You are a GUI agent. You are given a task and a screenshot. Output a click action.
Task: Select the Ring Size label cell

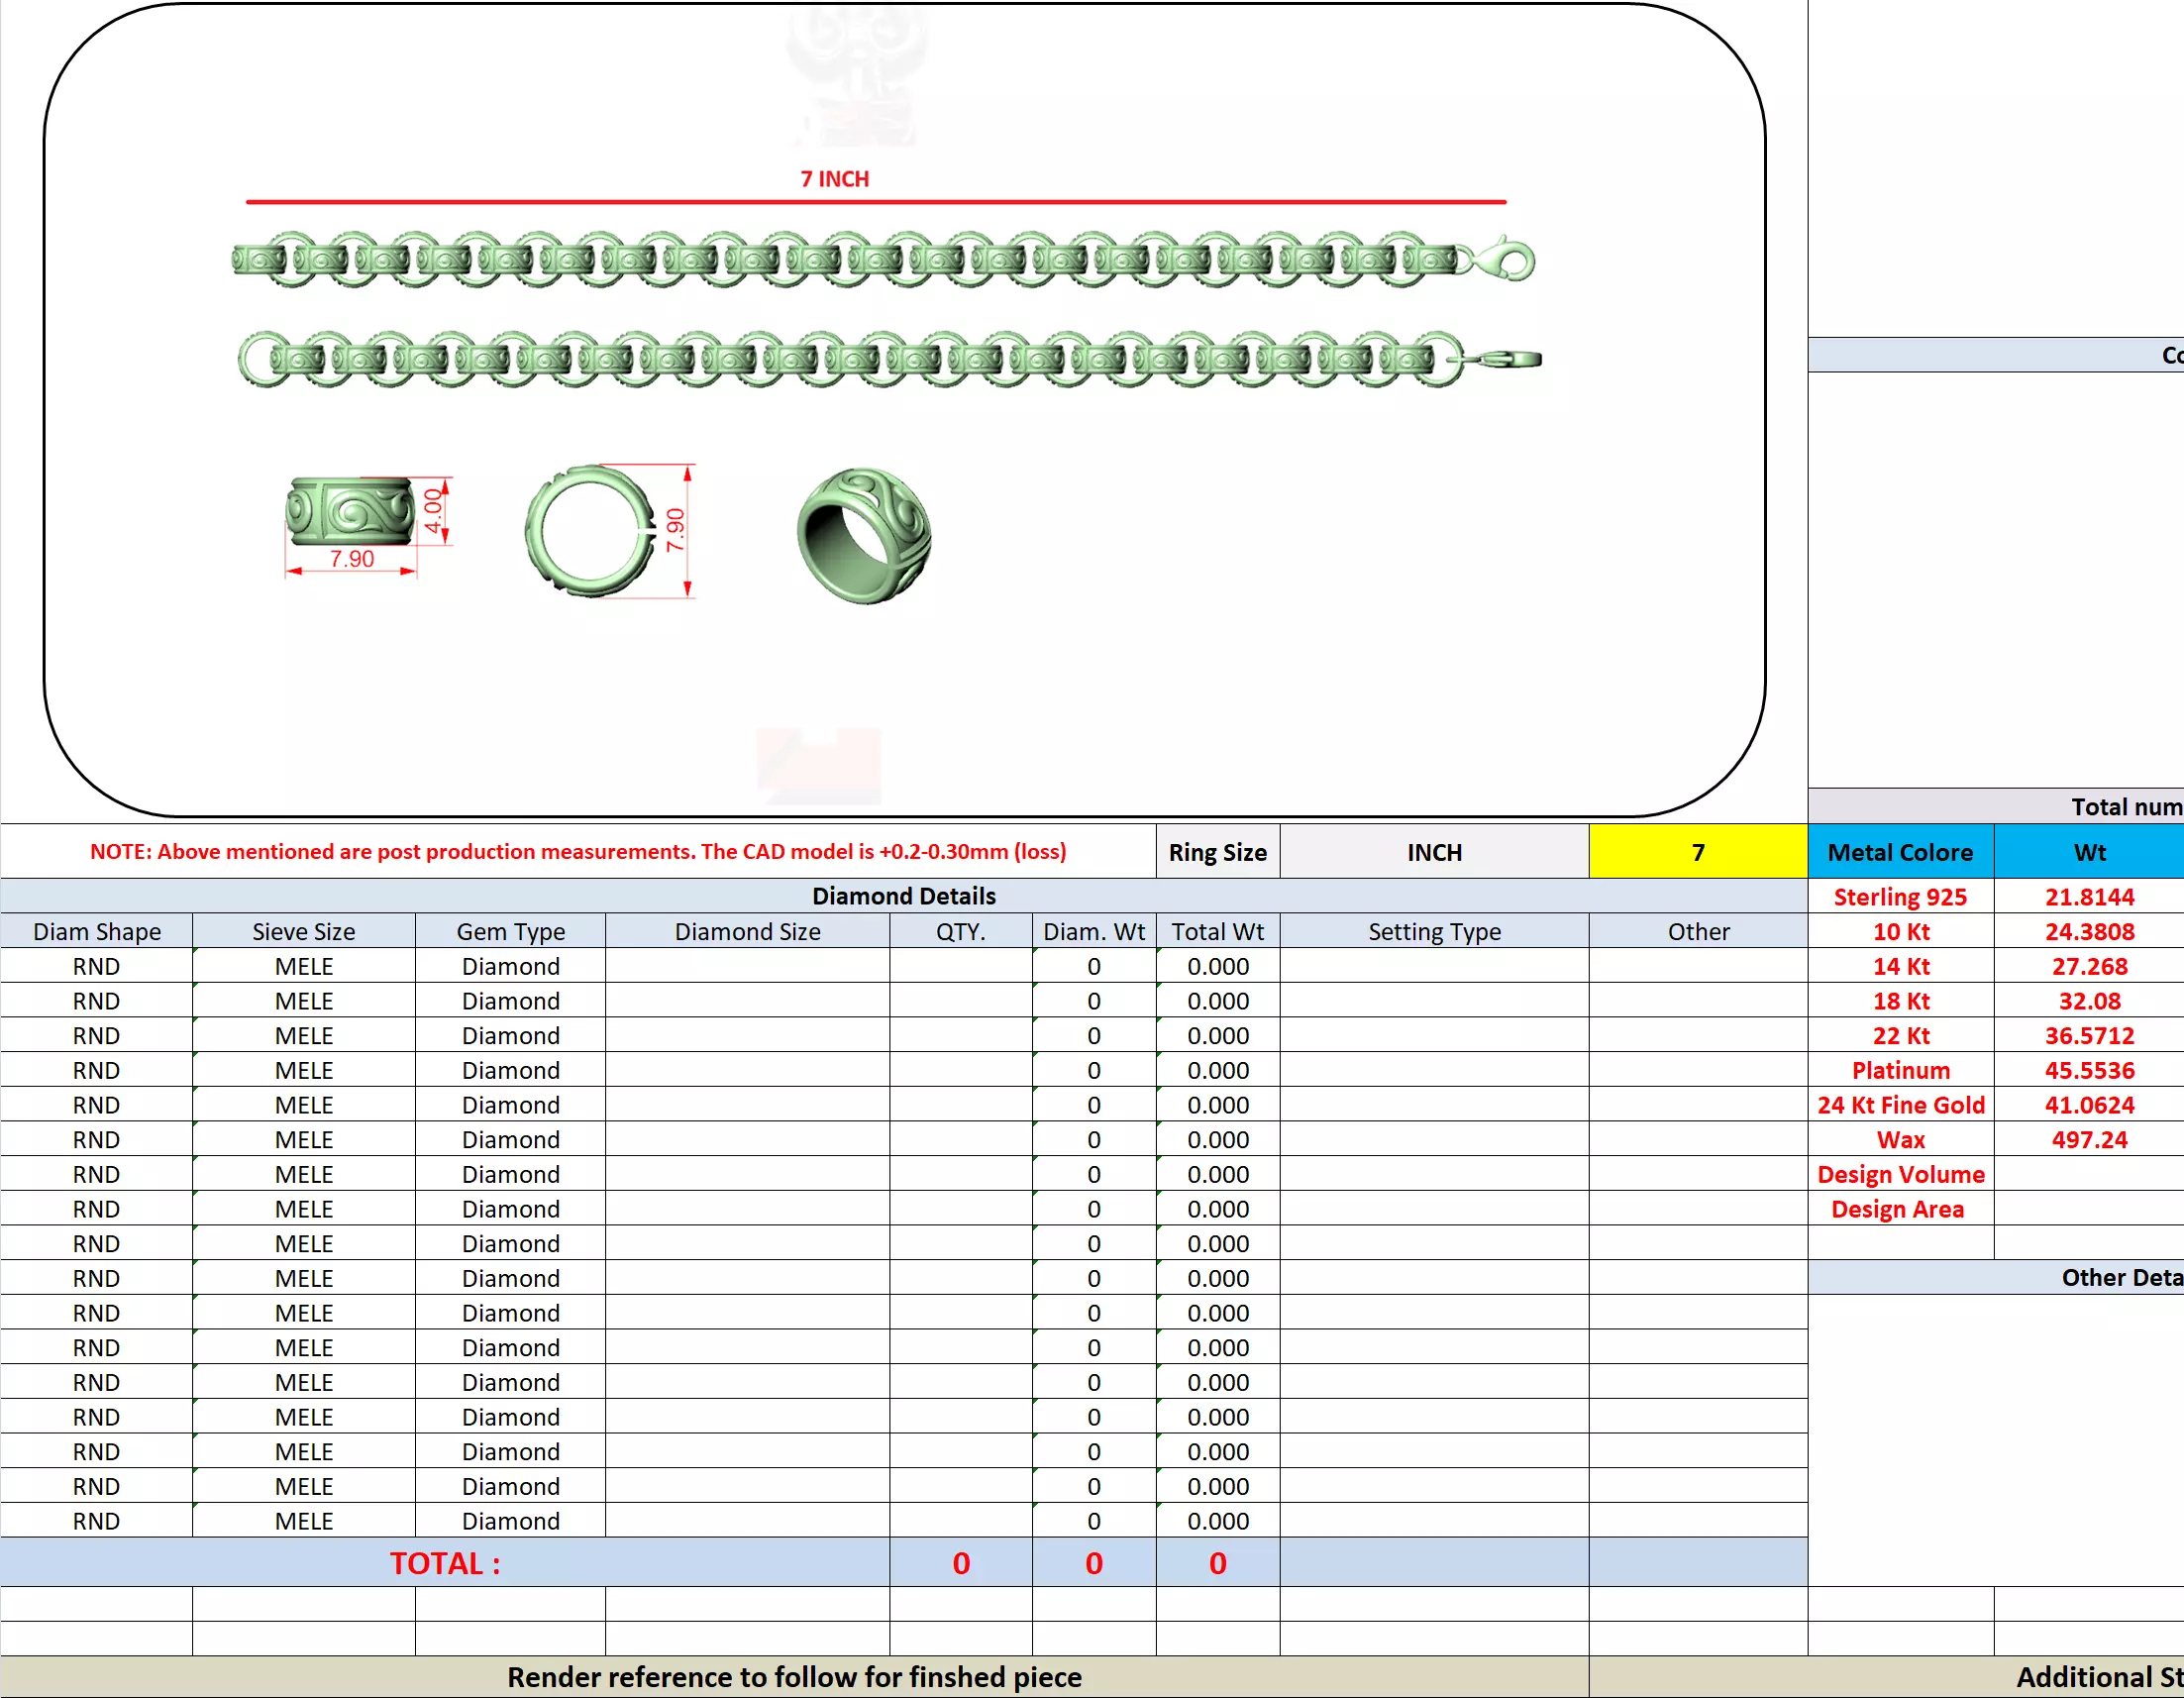point(1217,852)
